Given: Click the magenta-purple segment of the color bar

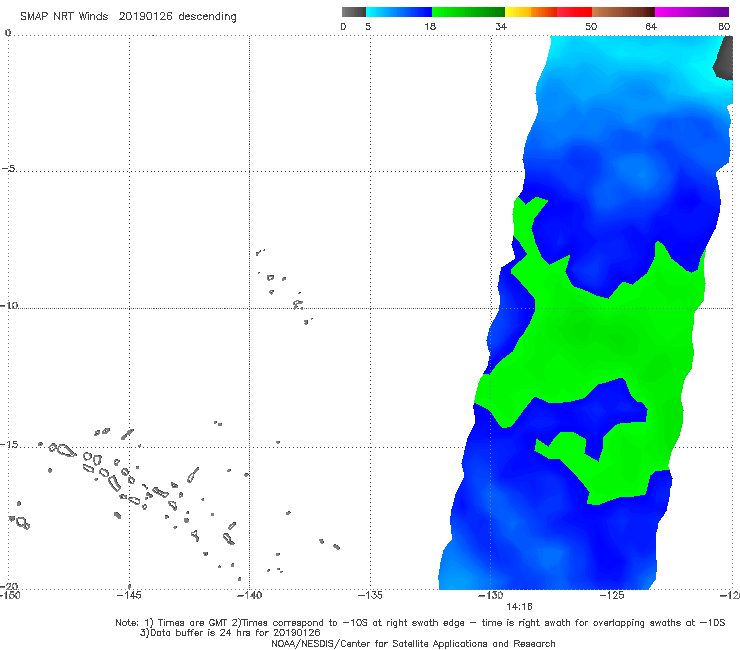Looking at the screenshot, I should coord(692,12).
